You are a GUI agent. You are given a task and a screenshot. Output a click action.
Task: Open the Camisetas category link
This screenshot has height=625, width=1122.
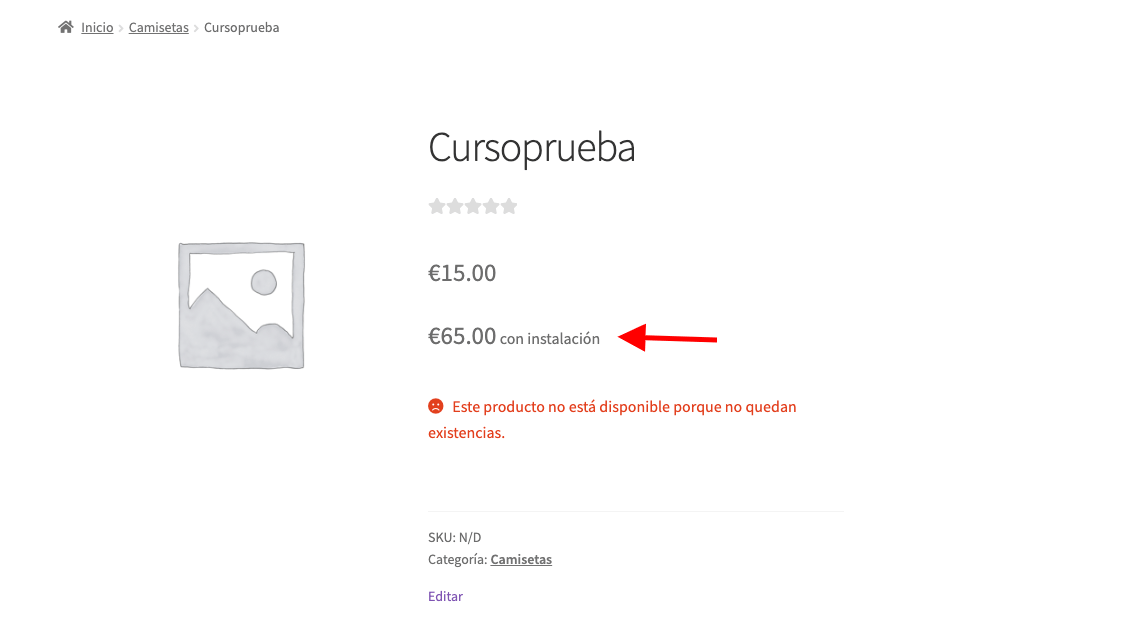point(521,559)
